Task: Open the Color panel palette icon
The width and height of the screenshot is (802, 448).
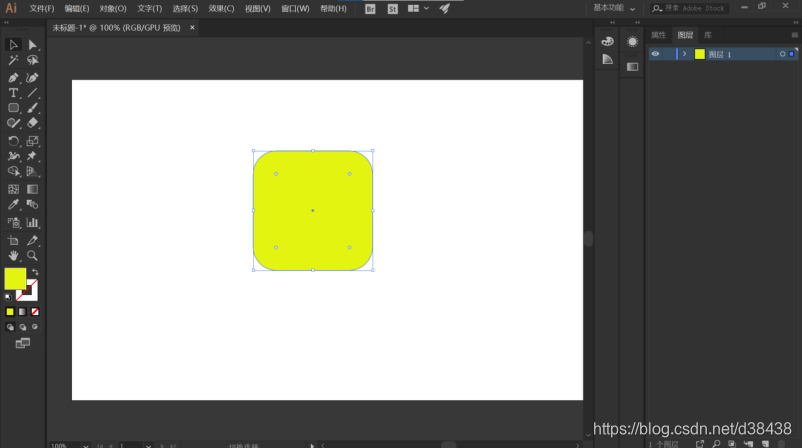Action: pos(607,41)
